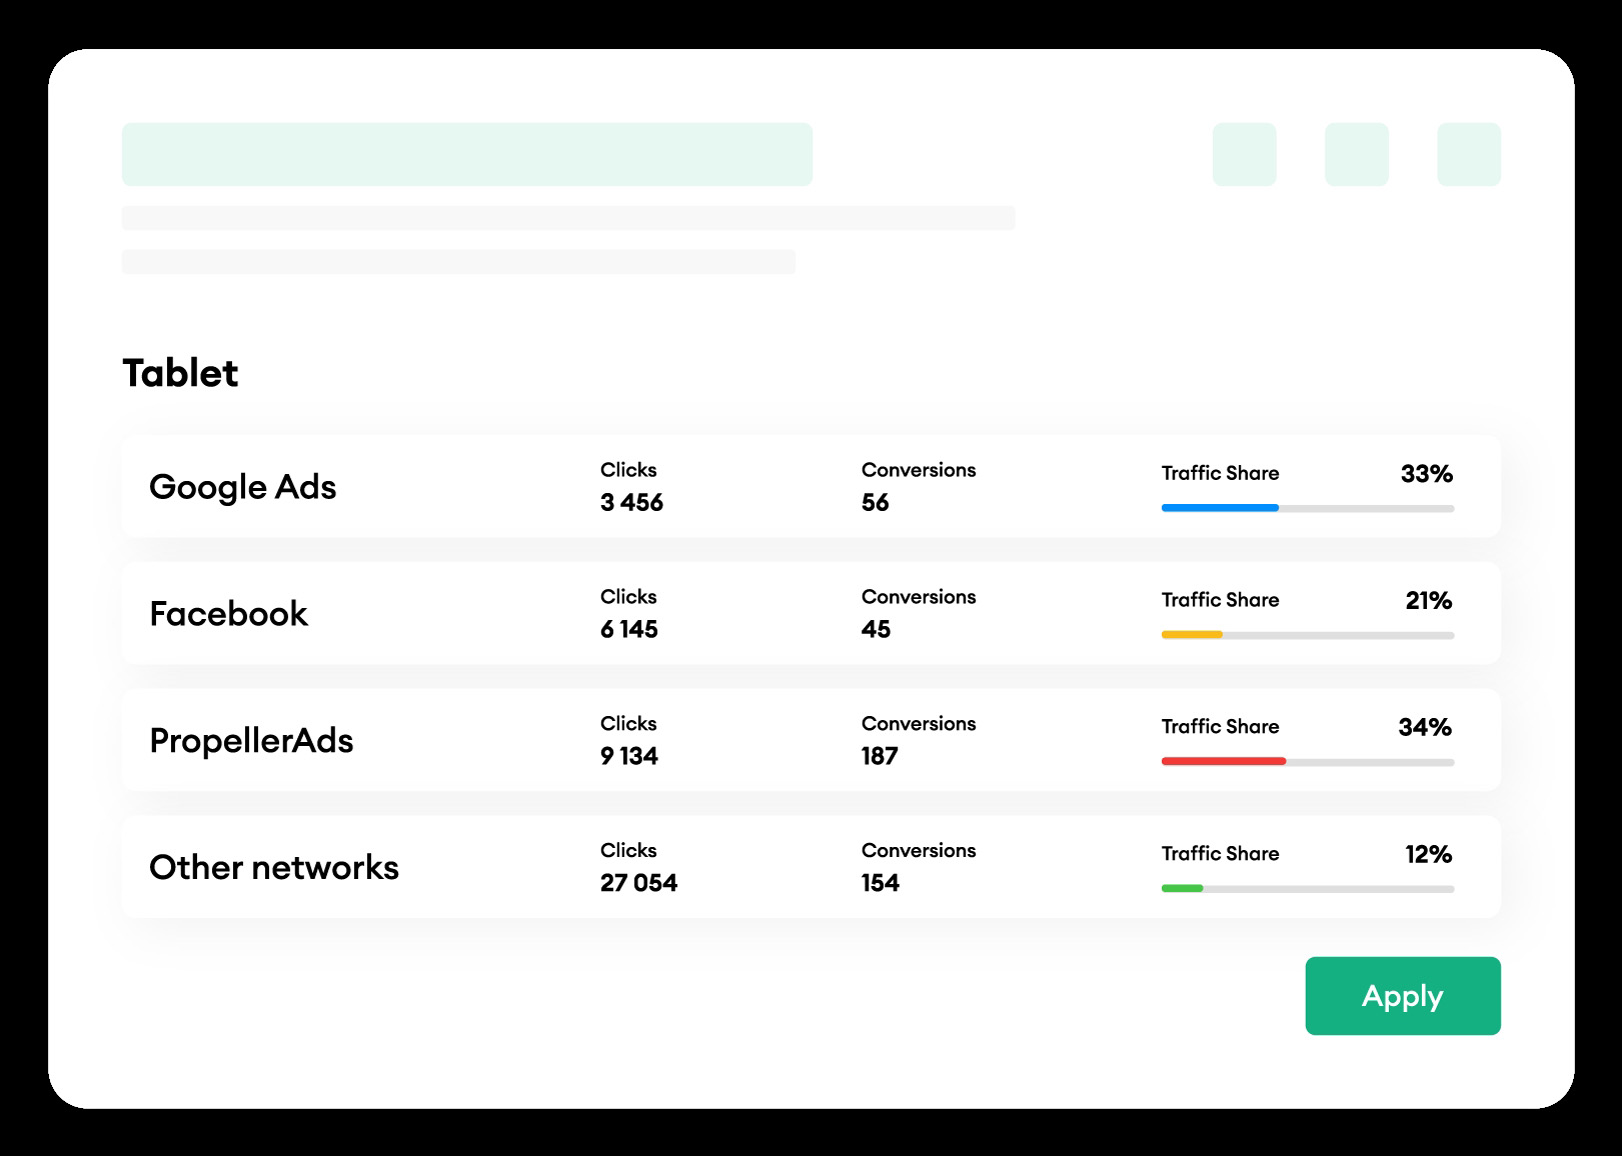Click Google Ads blue traffic share bar
Viewport: 1622px width, 1156px height.
pyautogui.click(x=1220, y=508)
